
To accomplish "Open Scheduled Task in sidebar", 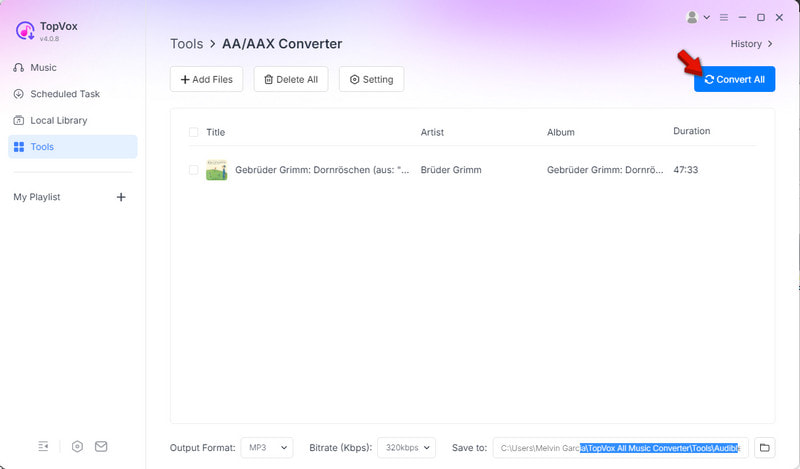I will tap(56, 94).
